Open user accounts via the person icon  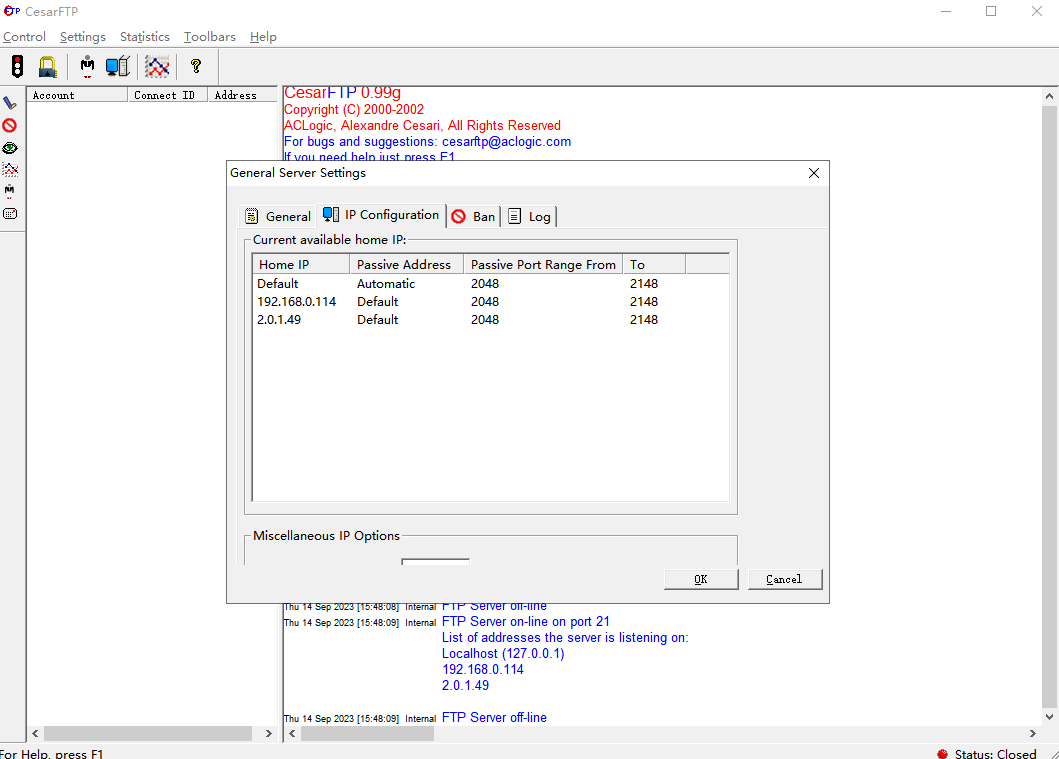[x=88, y=67]
